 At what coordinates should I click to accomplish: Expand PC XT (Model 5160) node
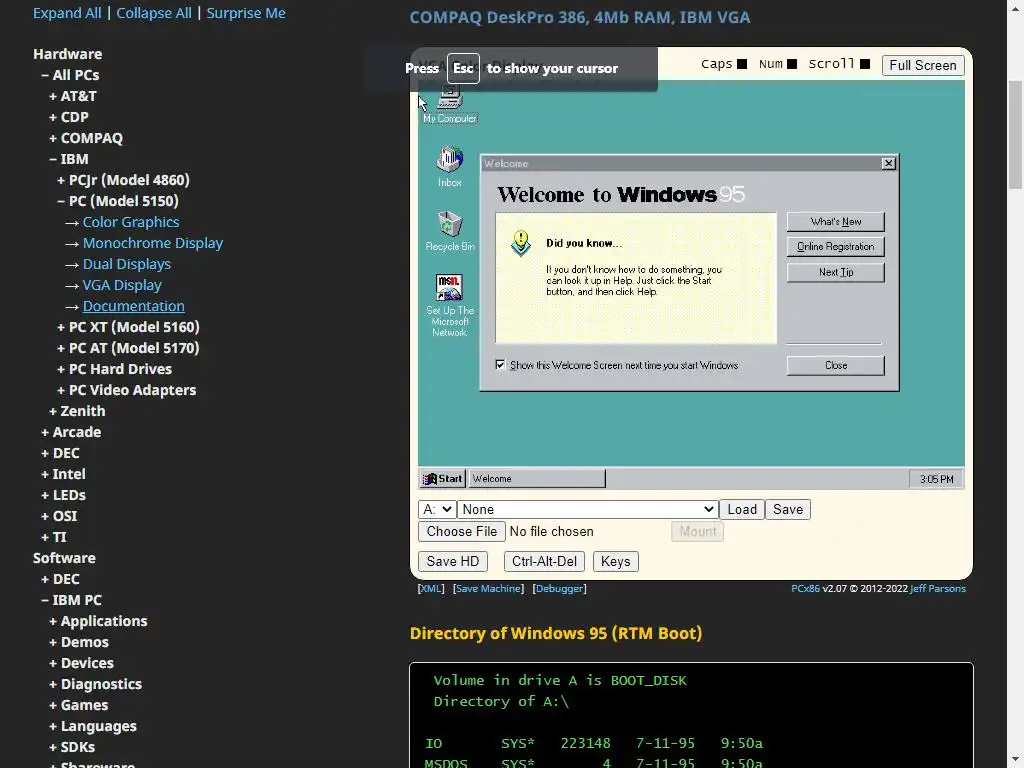pyautogui.click(x=128, y=327)
